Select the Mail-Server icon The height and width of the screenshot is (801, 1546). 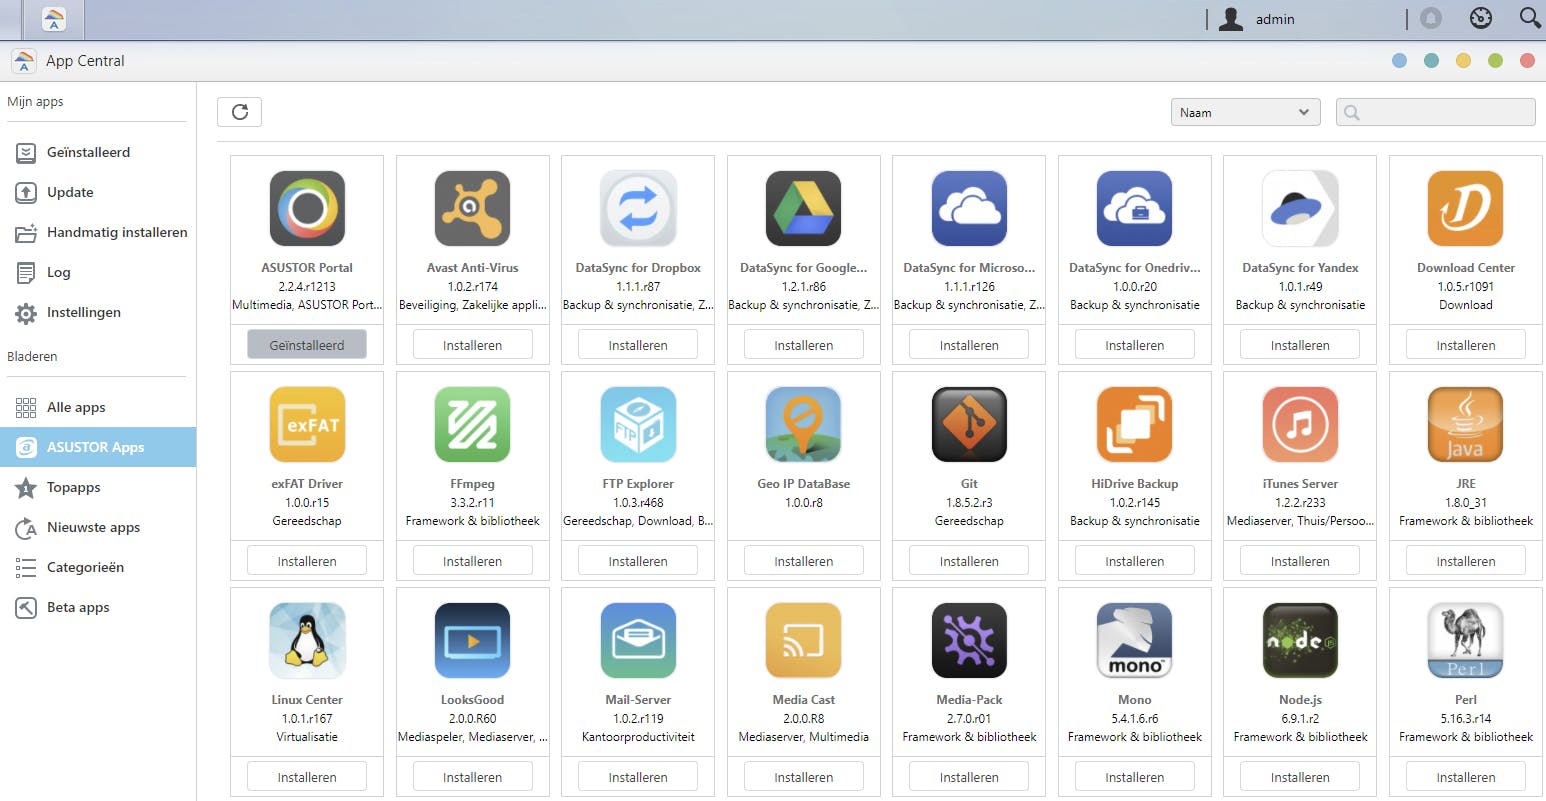click(x=638, y=640)
